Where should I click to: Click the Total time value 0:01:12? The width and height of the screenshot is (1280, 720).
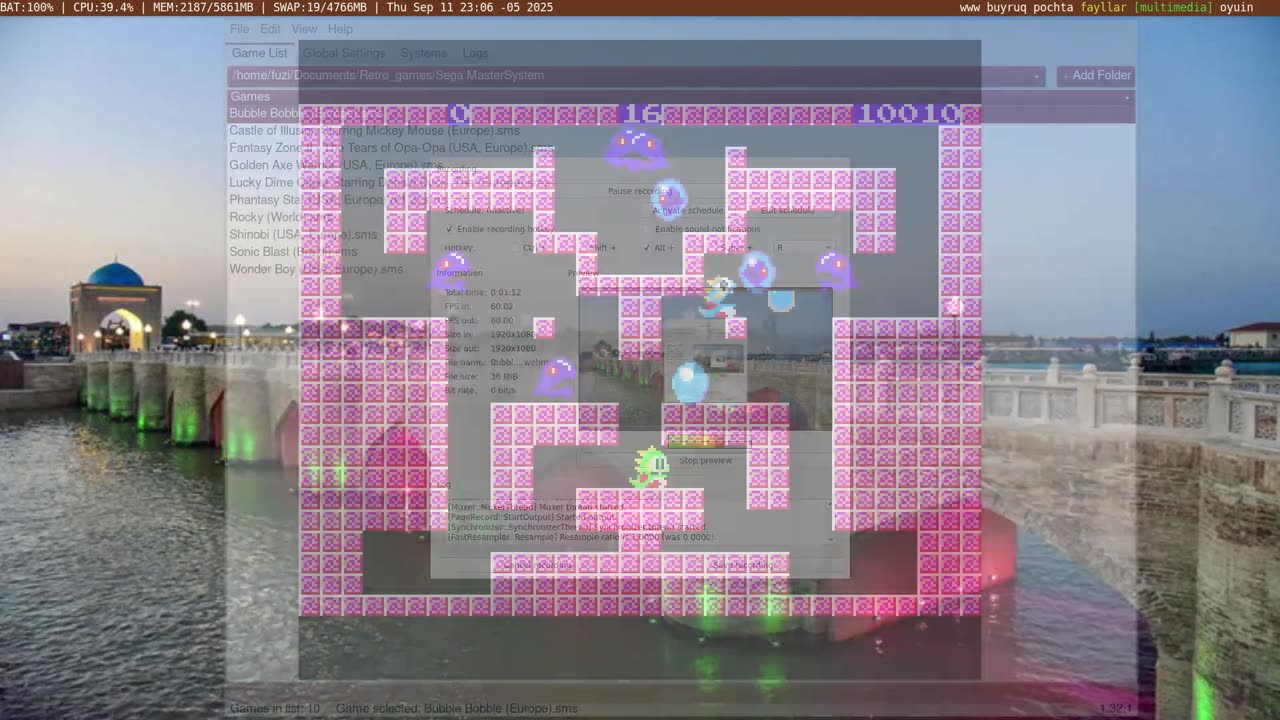pos(506,292)
